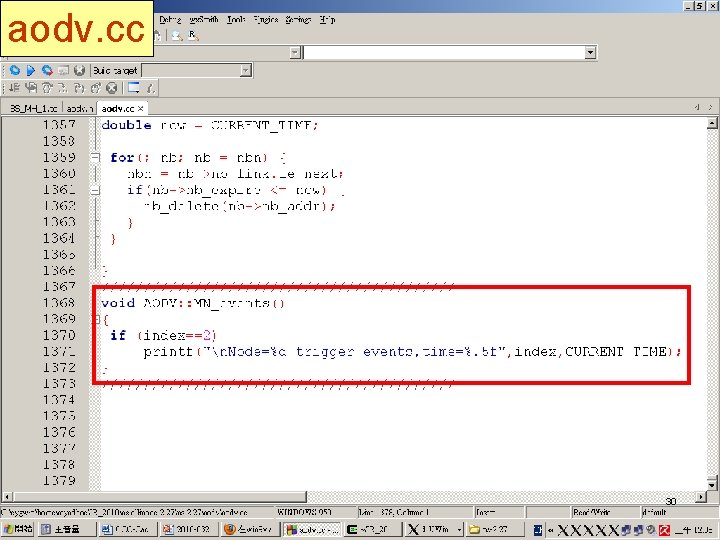Click tab strip scroll-right arrow
The width and height of the screenshot is (720, 540).
click(x=710, y=107)
